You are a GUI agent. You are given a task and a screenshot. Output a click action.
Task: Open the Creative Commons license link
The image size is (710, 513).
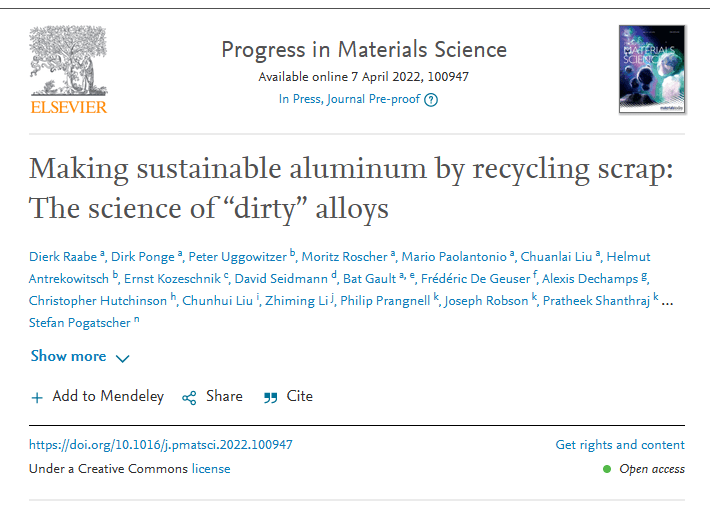[211, 468]
